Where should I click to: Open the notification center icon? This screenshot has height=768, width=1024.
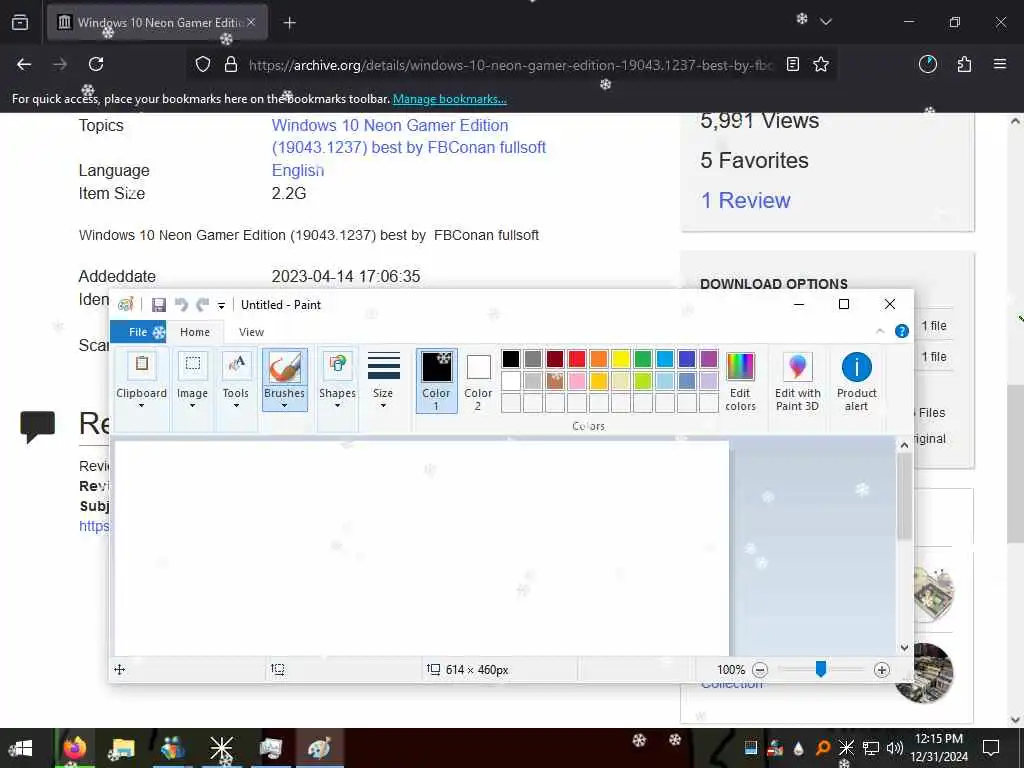click(x=991, y=748)
